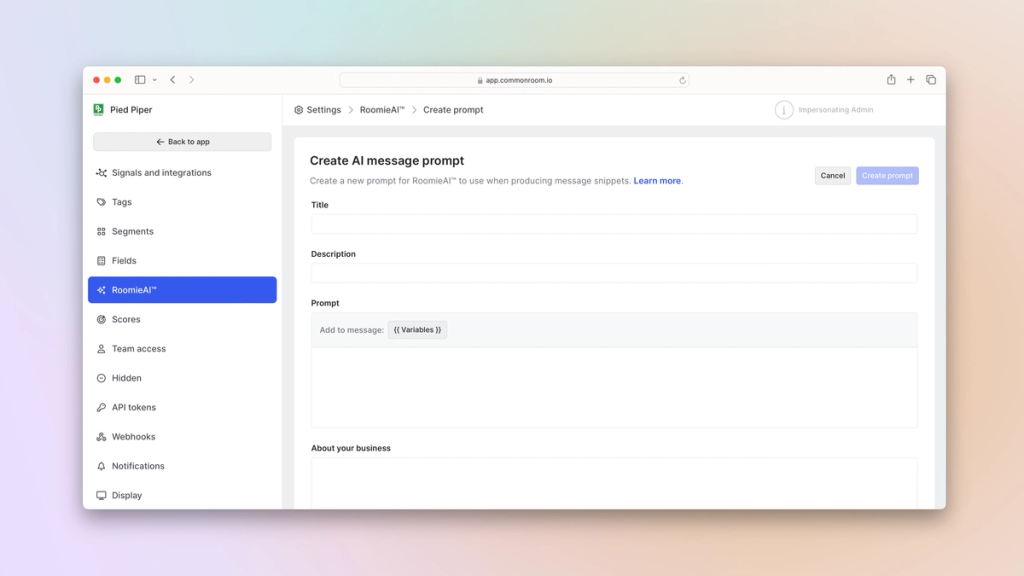Open the Variables insert dropdown

pyautogui.click(x=417, y=330)
